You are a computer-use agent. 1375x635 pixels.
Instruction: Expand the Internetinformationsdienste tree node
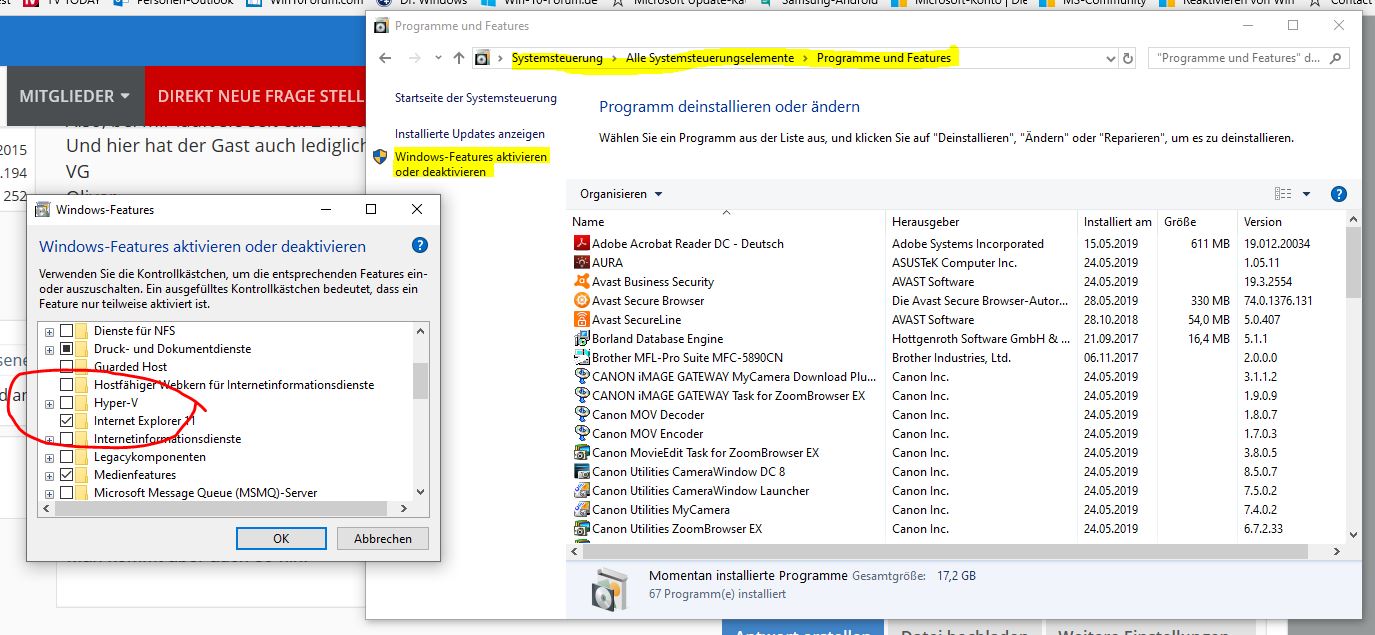pos(49,439)
